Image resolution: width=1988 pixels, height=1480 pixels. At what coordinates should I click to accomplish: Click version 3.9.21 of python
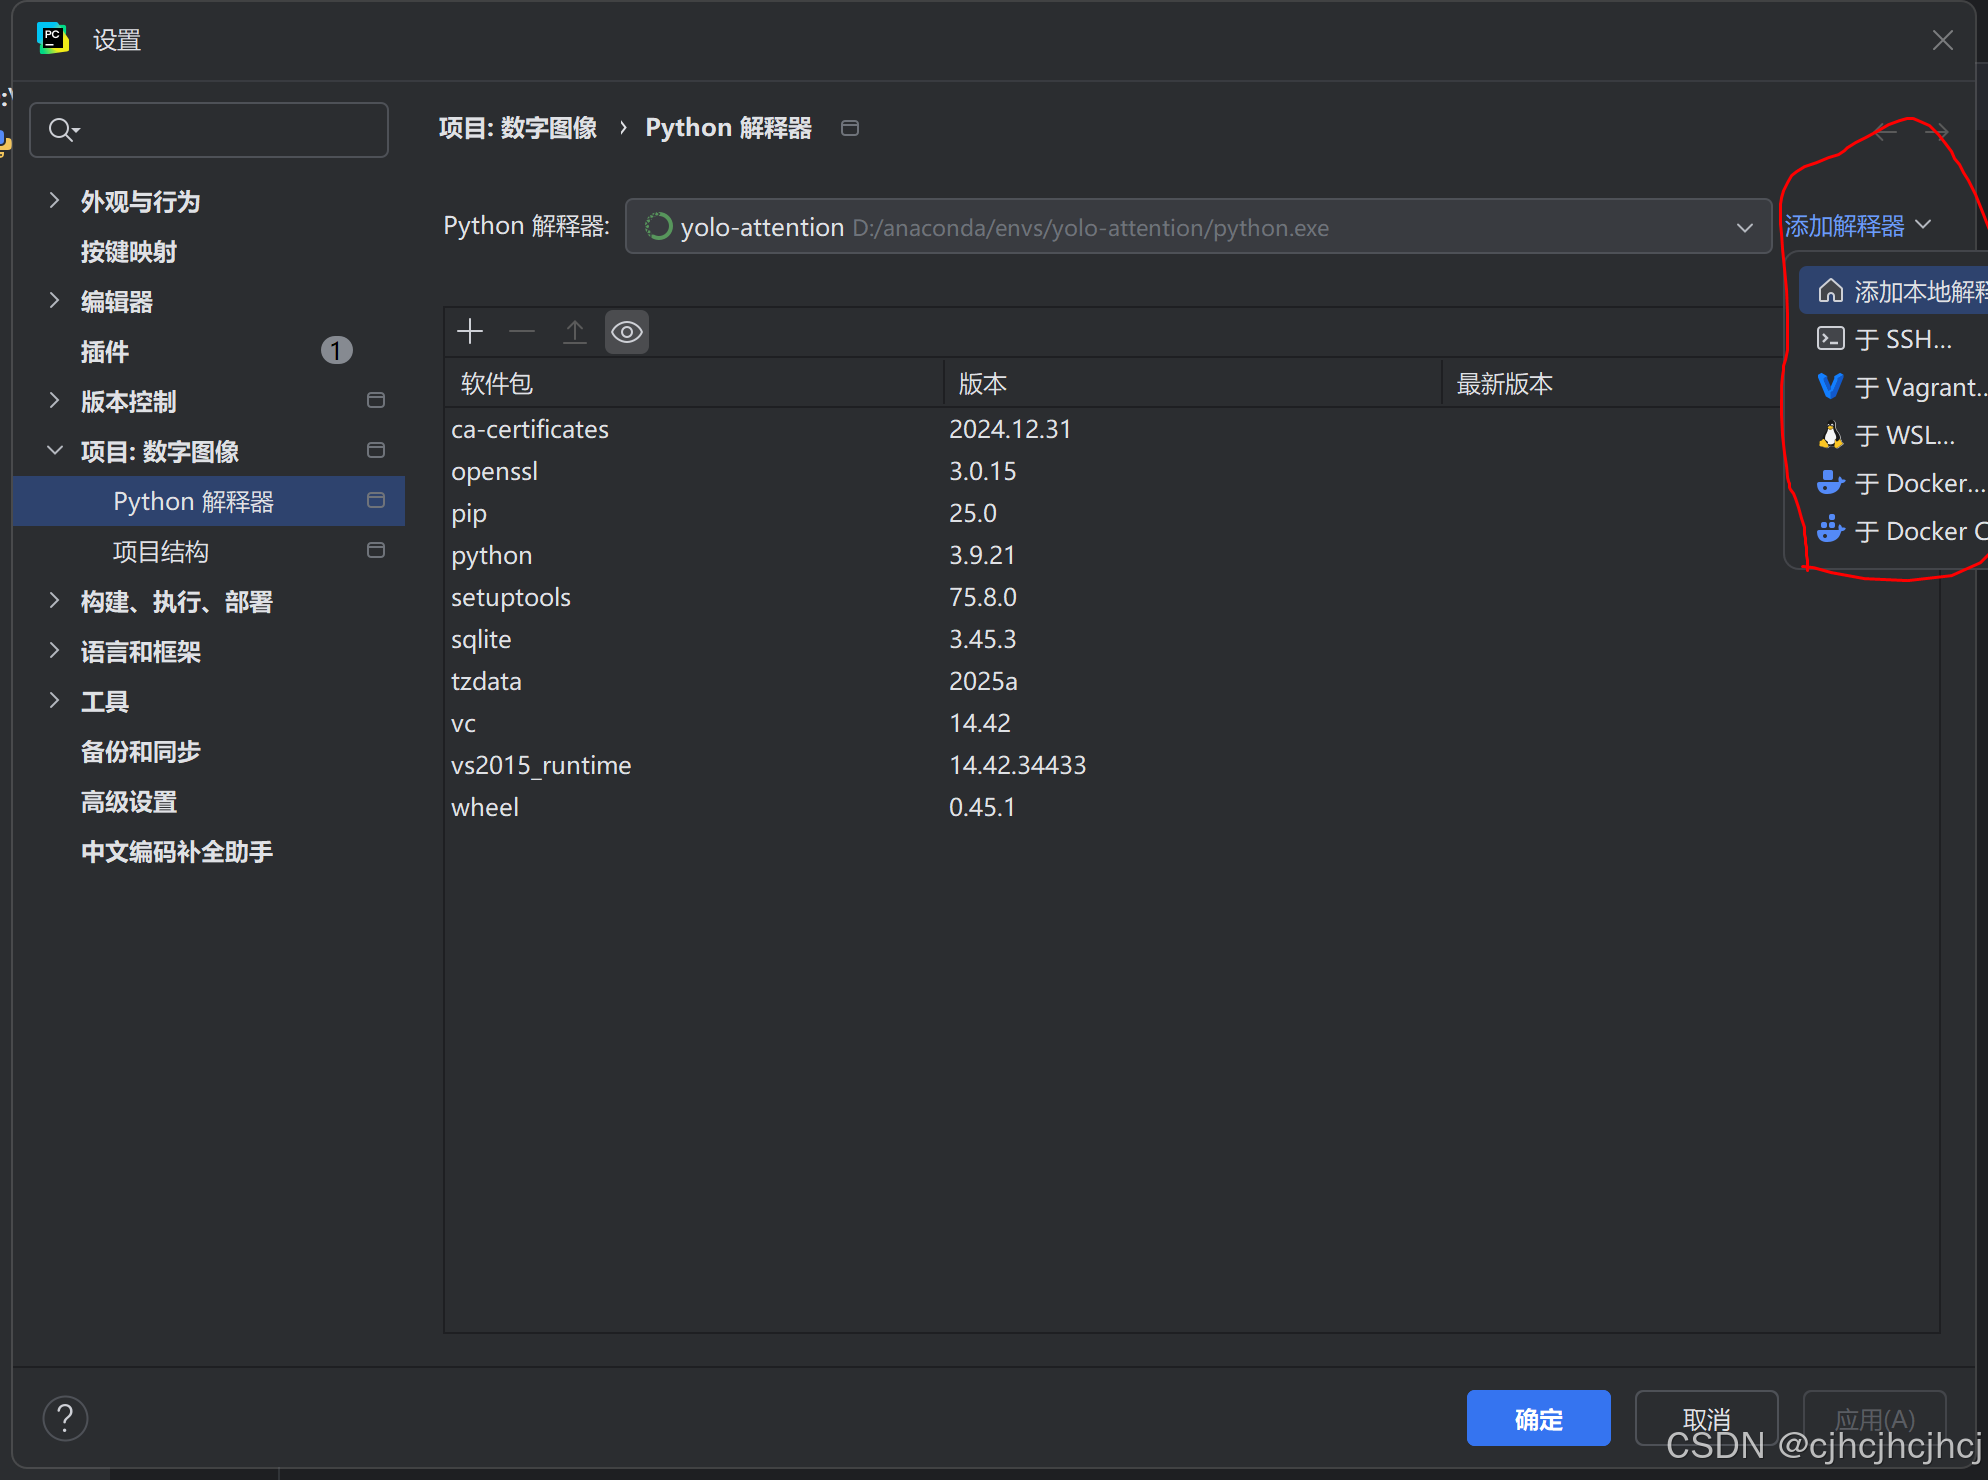pos(982,555)
